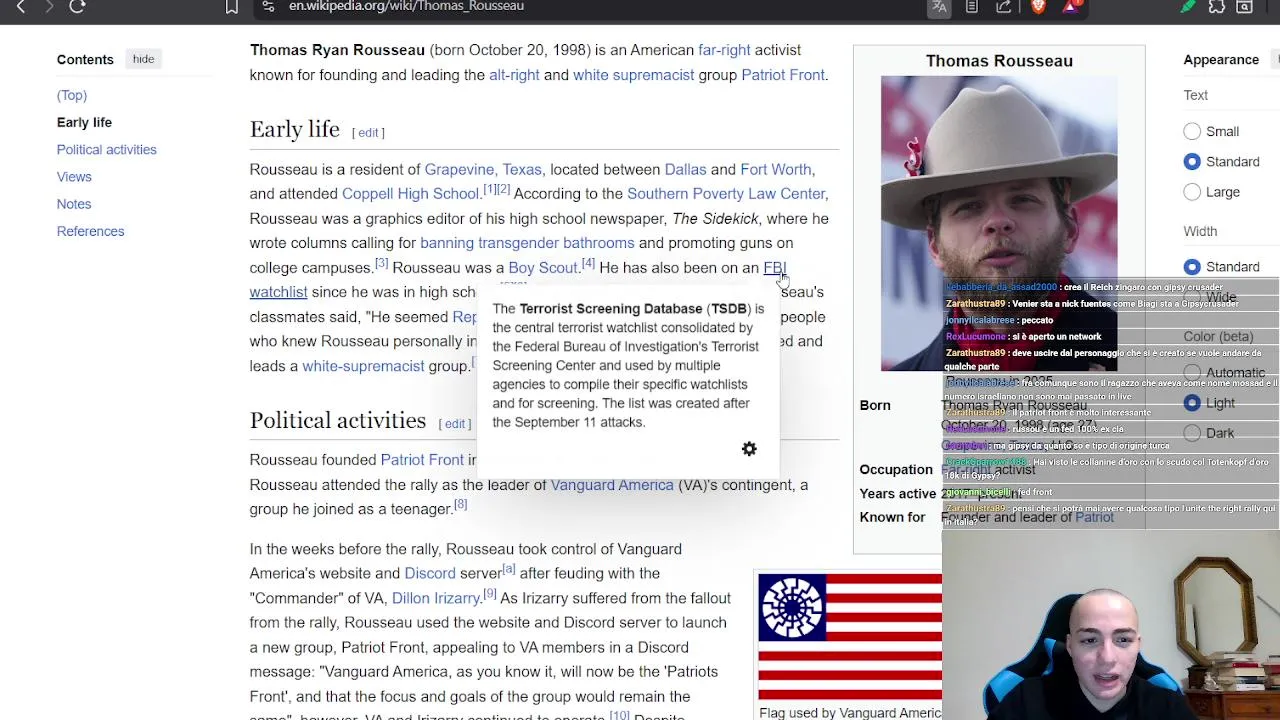Viewport: 1280px width, 720px height.
Task: Select Automatic color mode radio
Action: 1192,372
